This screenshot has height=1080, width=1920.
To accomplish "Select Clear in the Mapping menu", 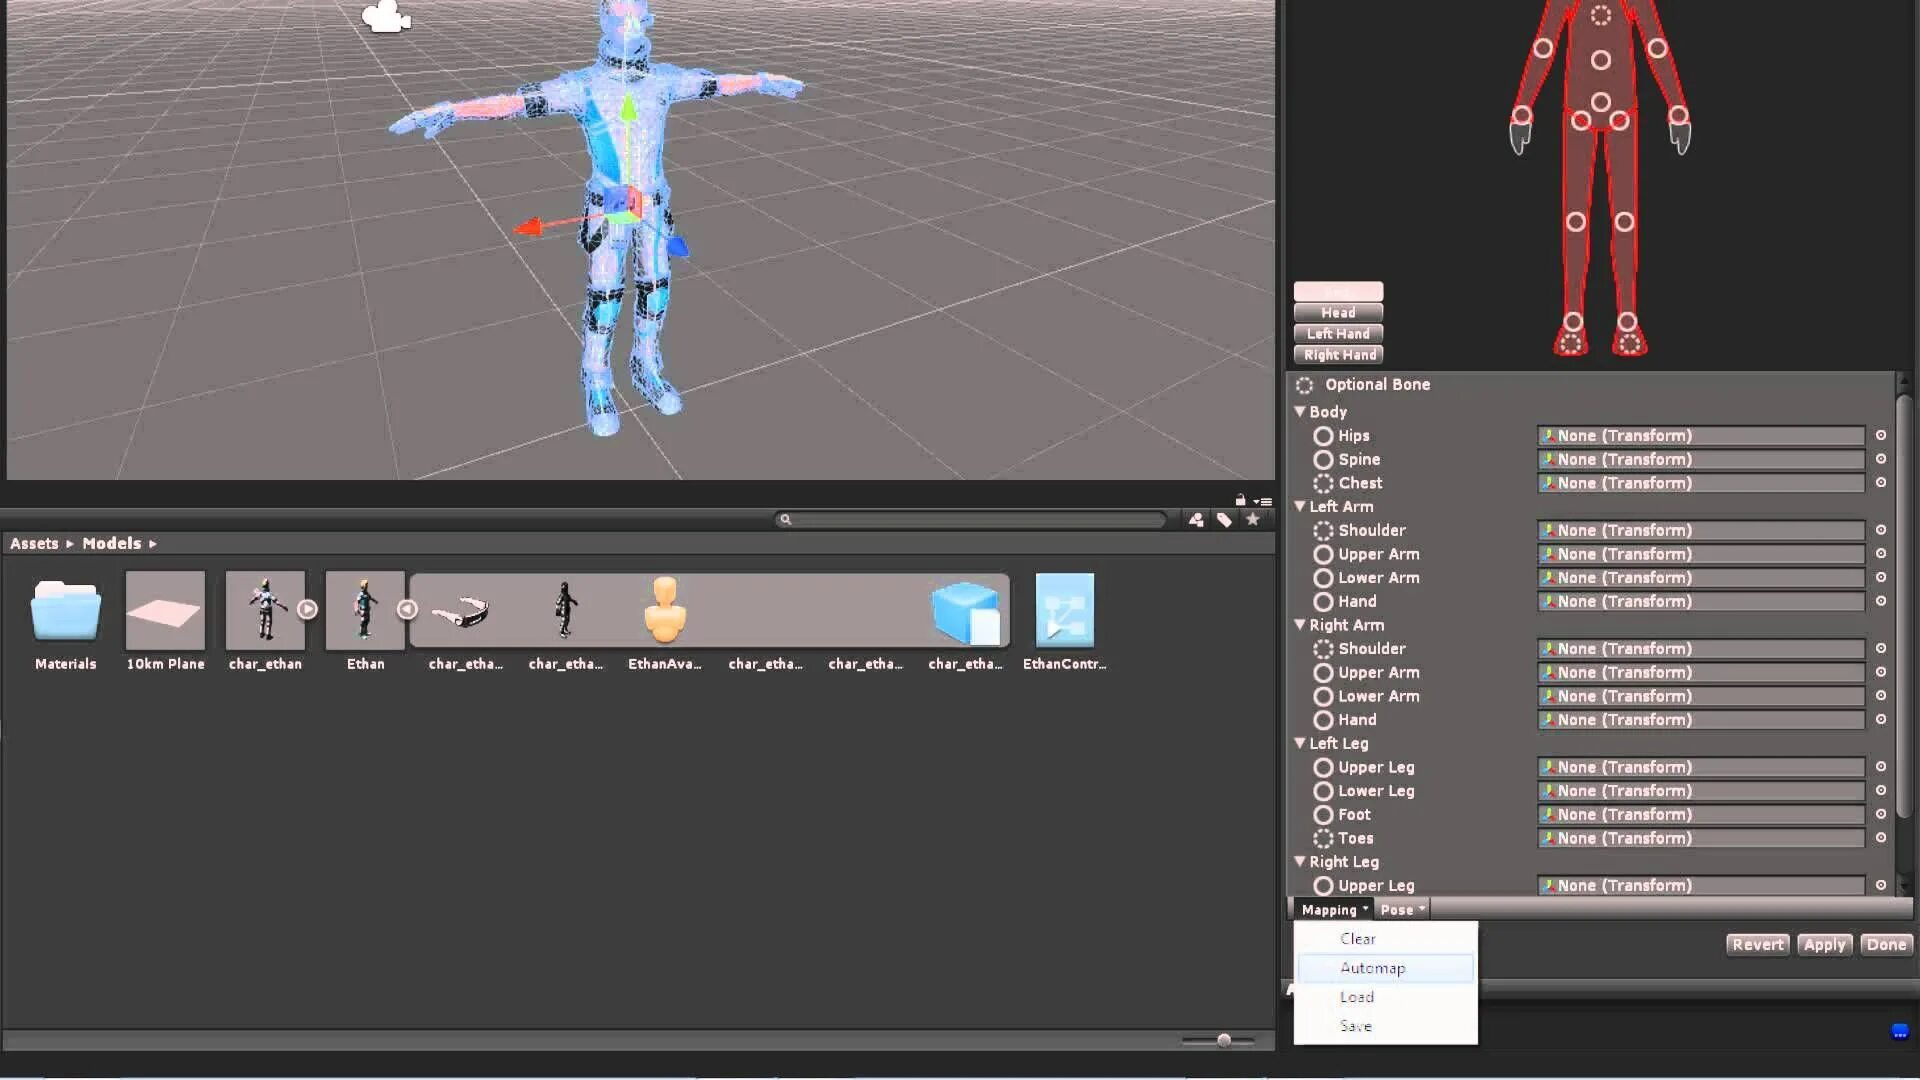I will pos(1358,939).
